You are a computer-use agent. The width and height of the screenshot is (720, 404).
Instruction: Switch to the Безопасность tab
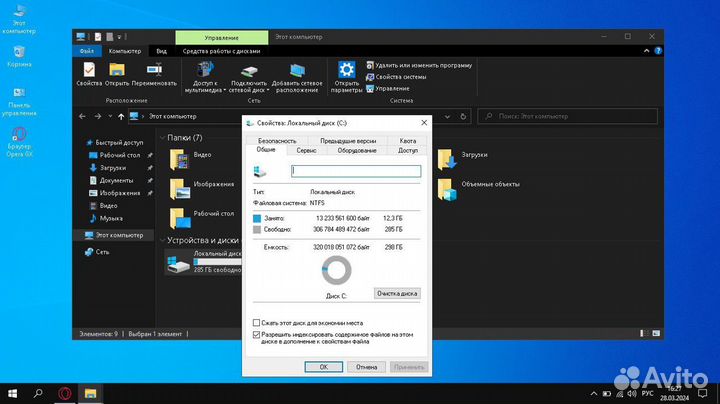(x=277, y=141)
